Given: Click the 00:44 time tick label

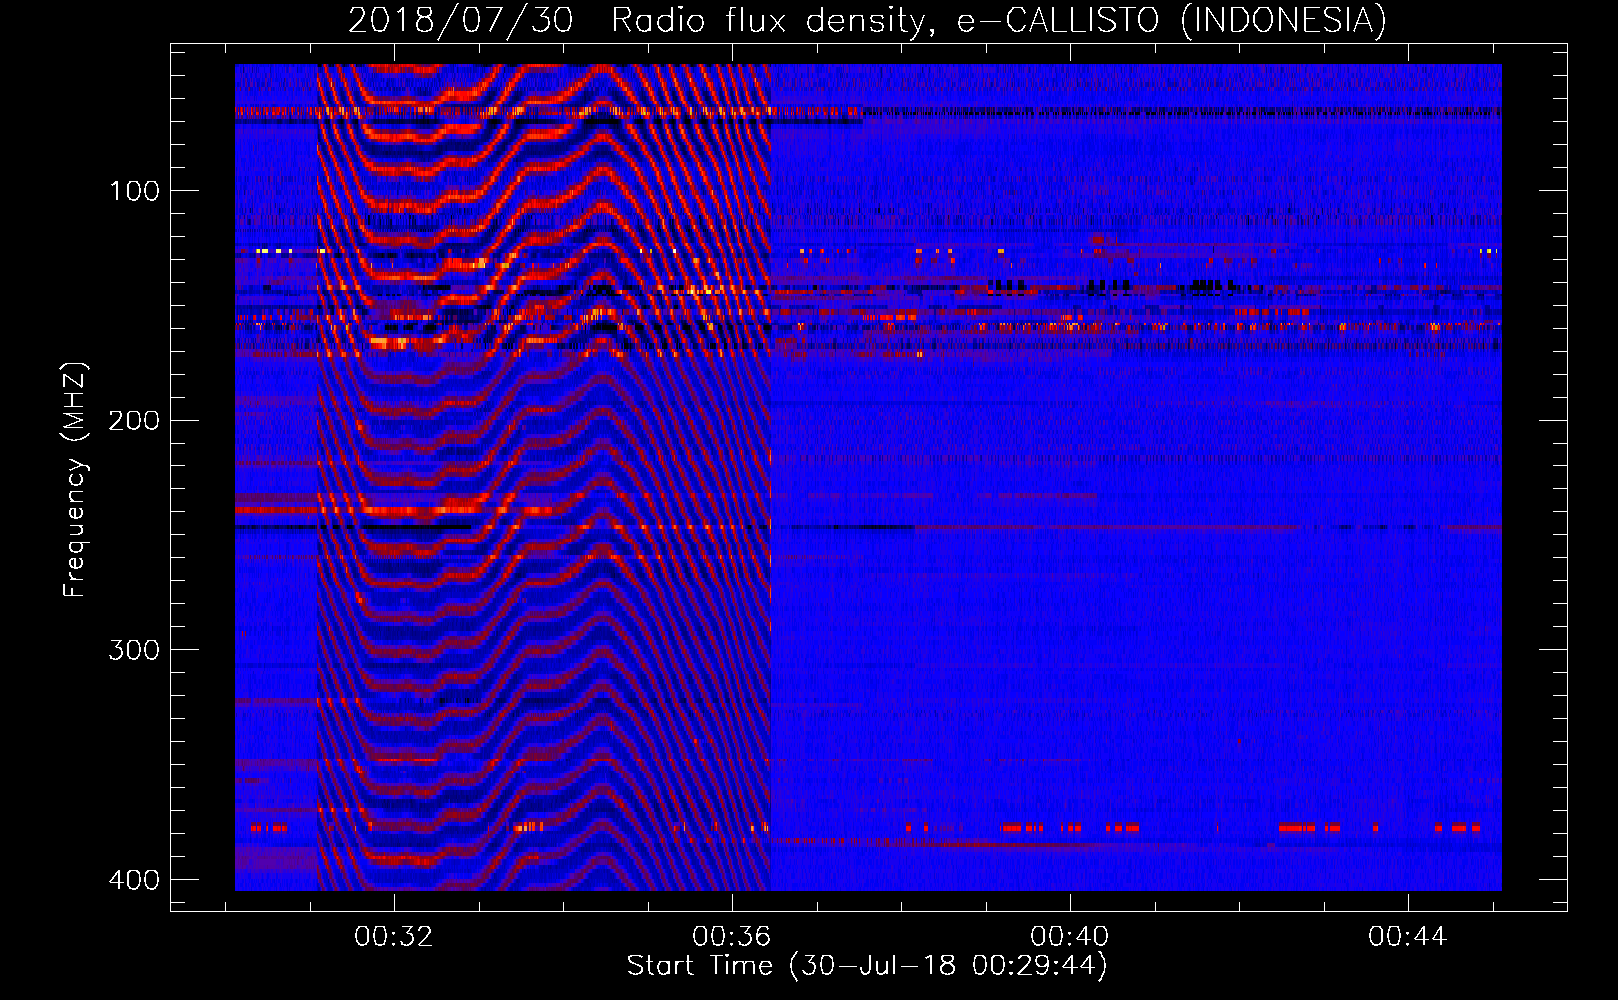Looking at the screenshot, I should pyautogui.click(x=1408, y=936).
